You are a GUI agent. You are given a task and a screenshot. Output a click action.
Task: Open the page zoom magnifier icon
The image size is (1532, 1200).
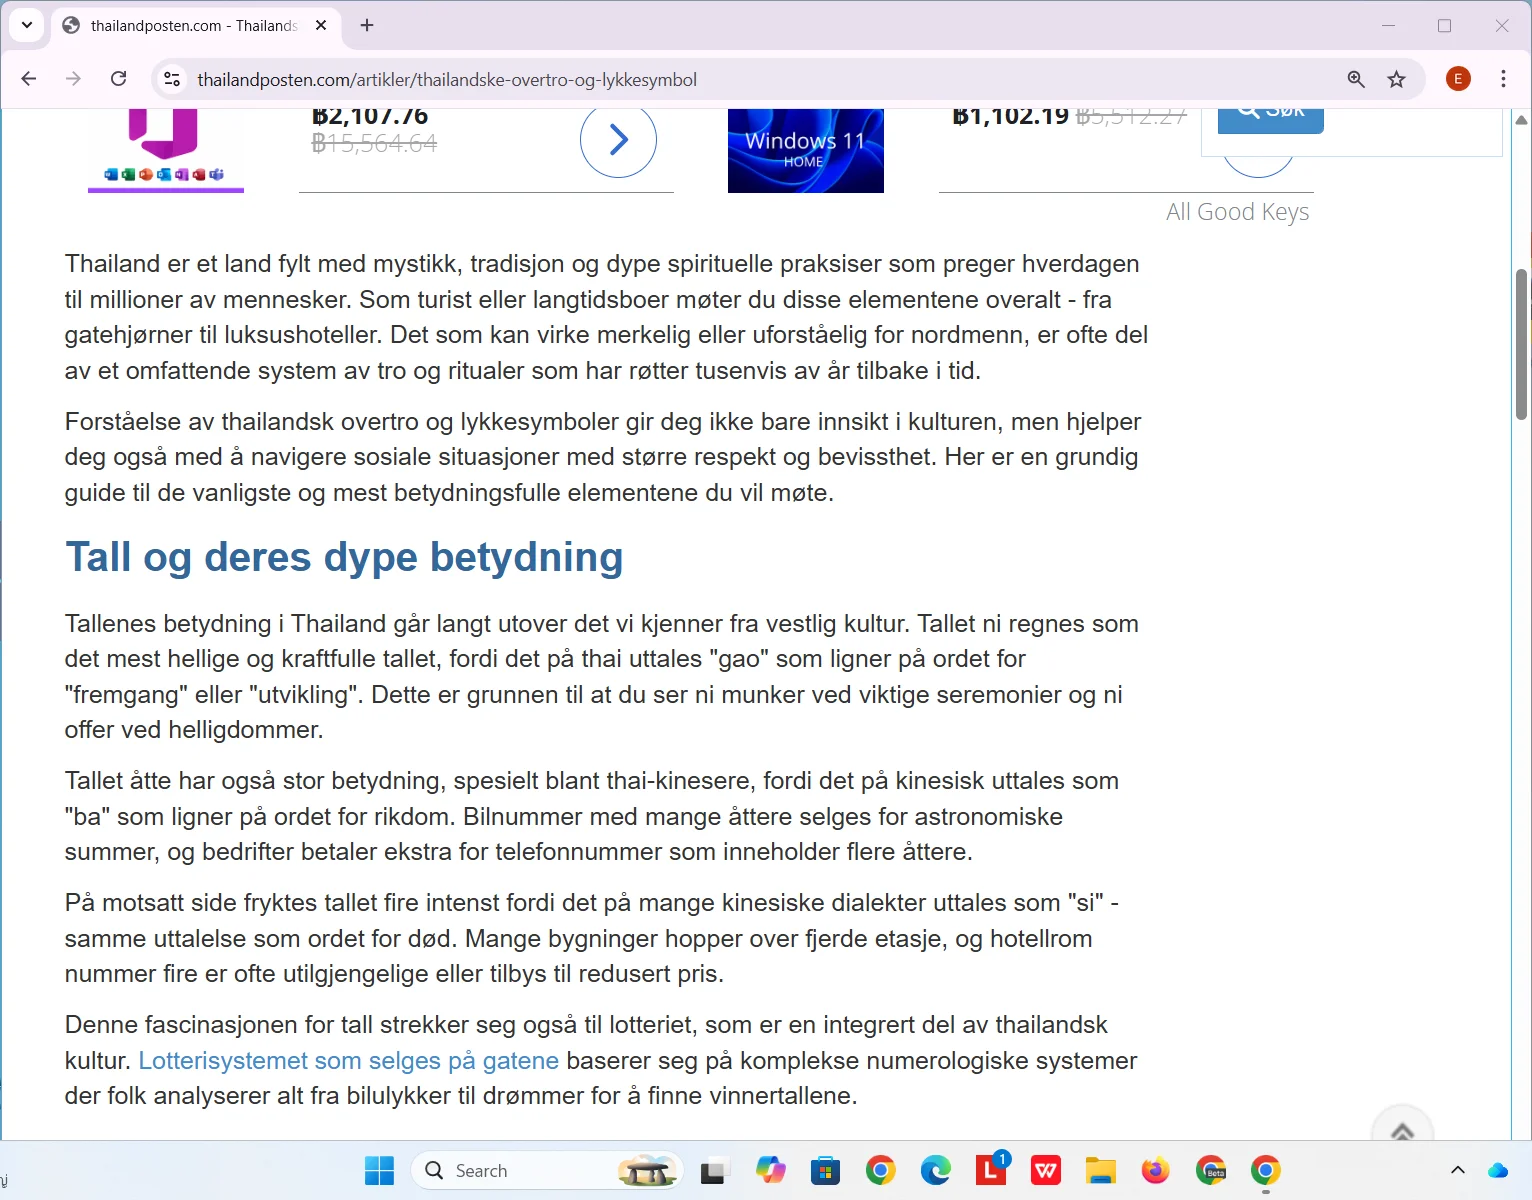click(x=1355, y=79)
